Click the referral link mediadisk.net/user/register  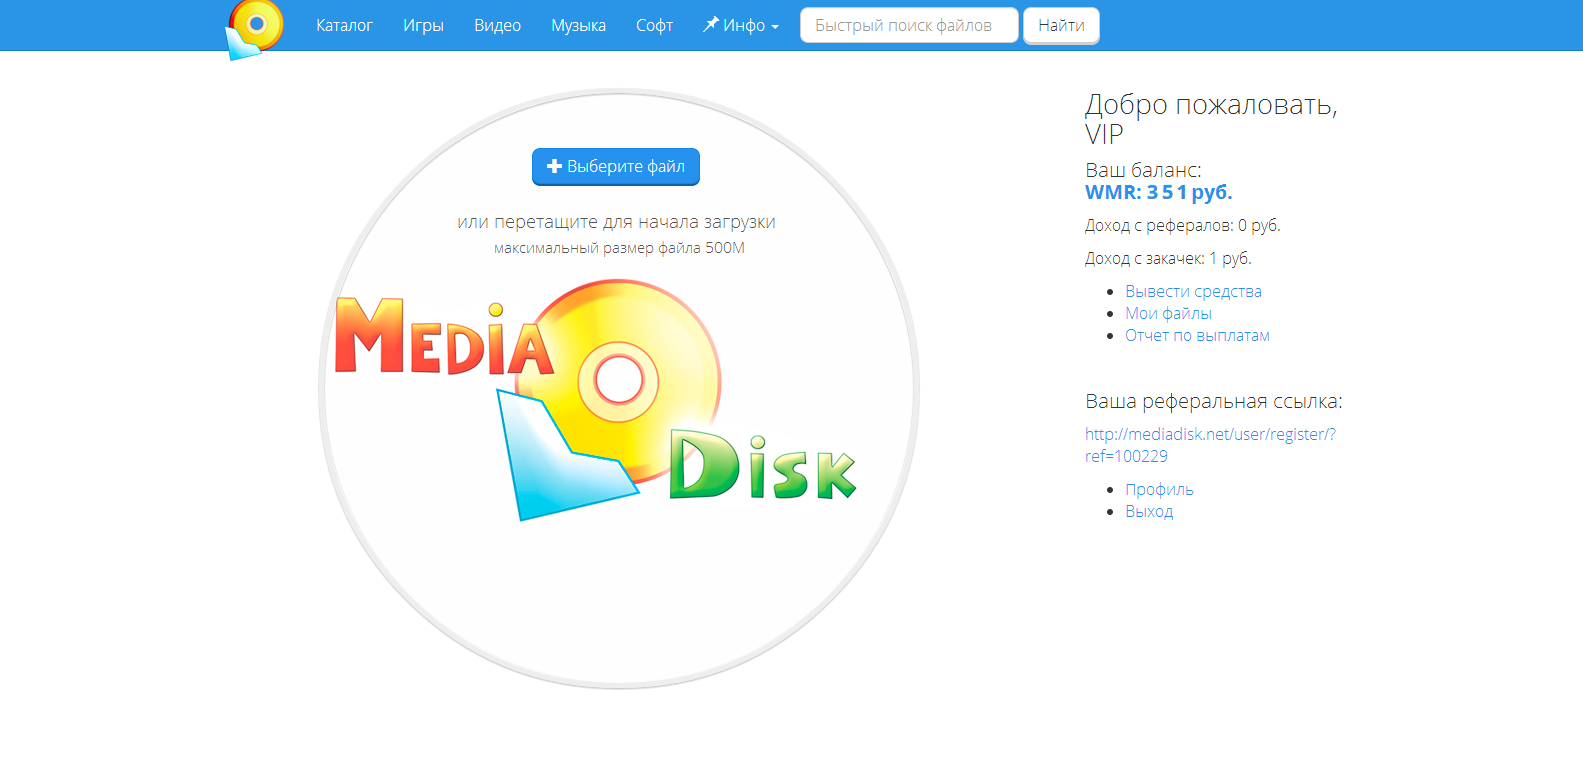tap(1210, 445)
